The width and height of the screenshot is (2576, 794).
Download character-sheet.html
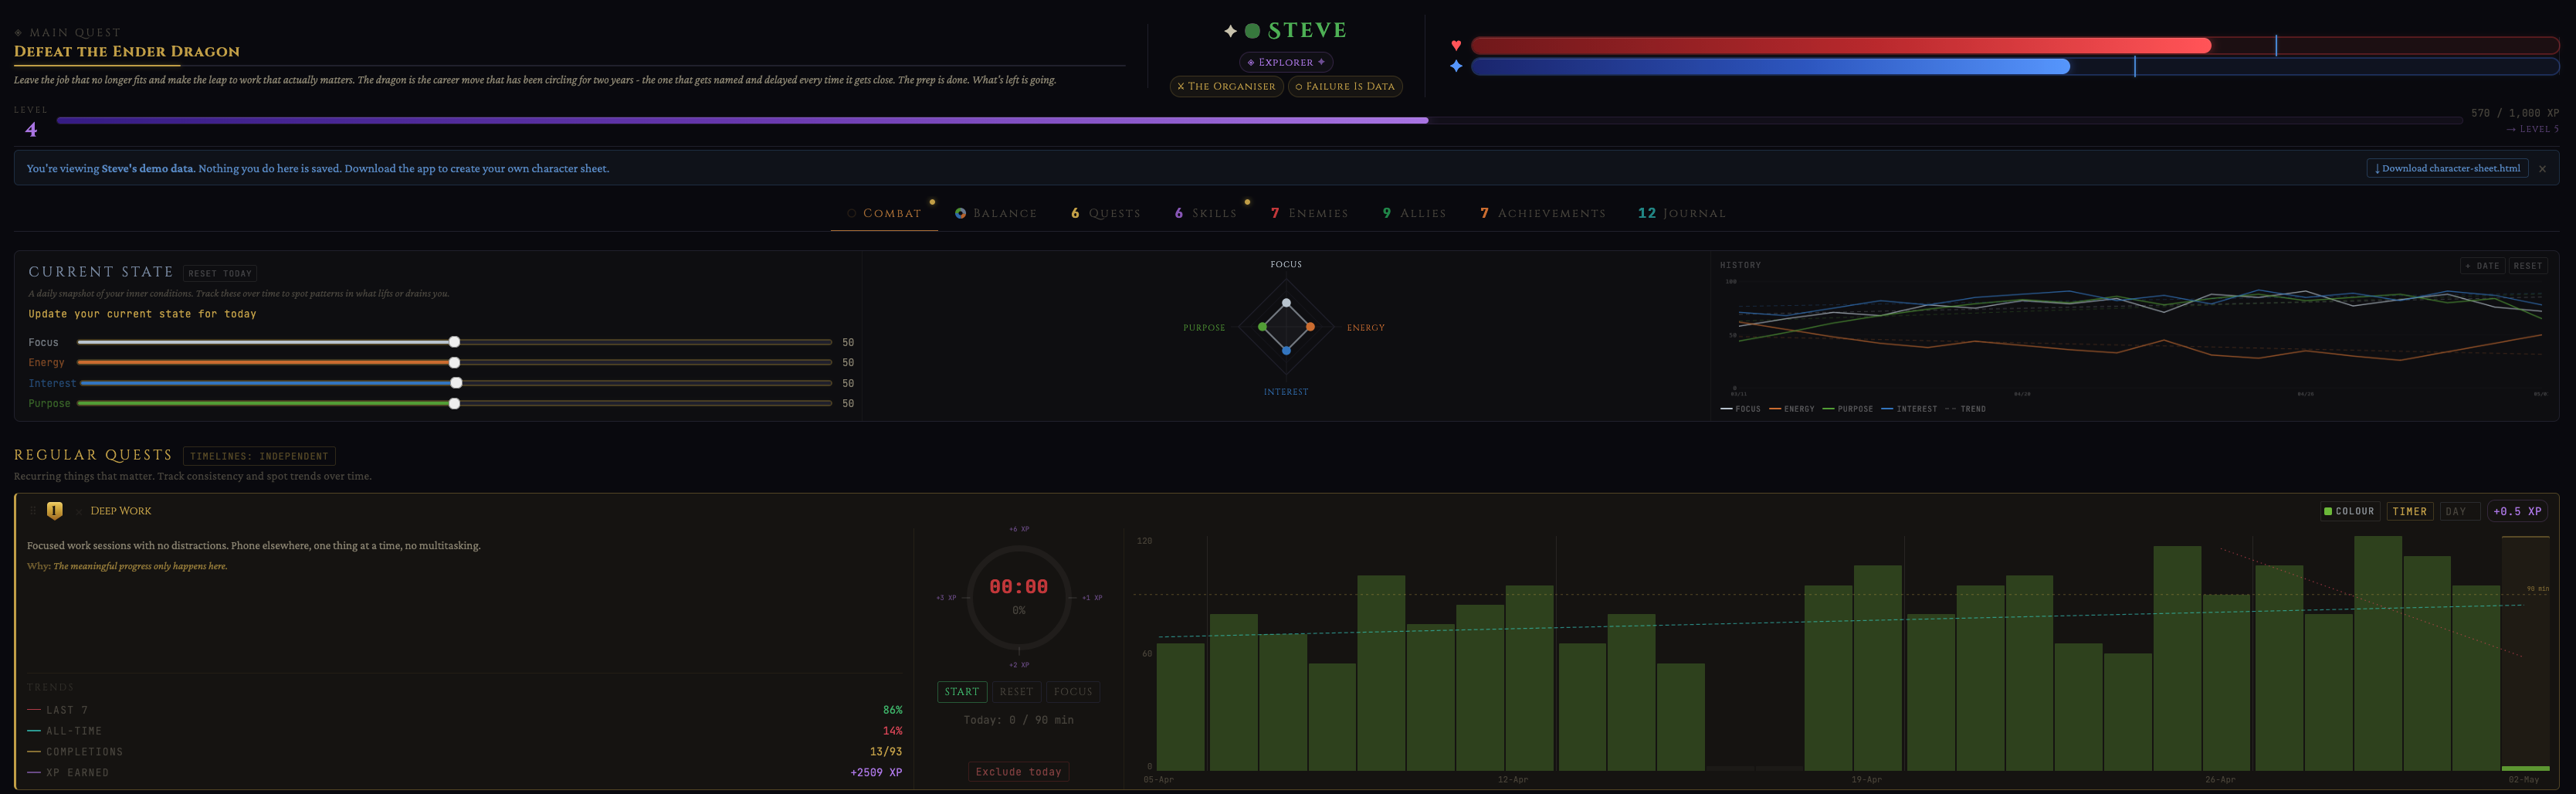[x=2447, y=168]
